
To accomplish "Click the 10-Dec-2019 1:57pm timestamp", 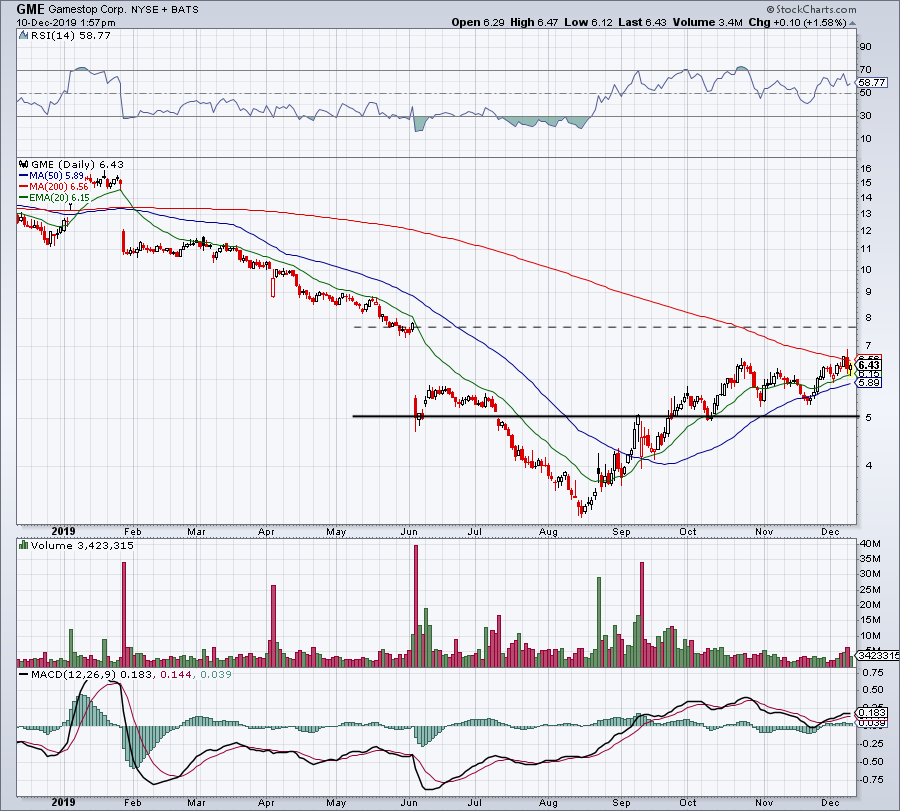I will point(65,23).
